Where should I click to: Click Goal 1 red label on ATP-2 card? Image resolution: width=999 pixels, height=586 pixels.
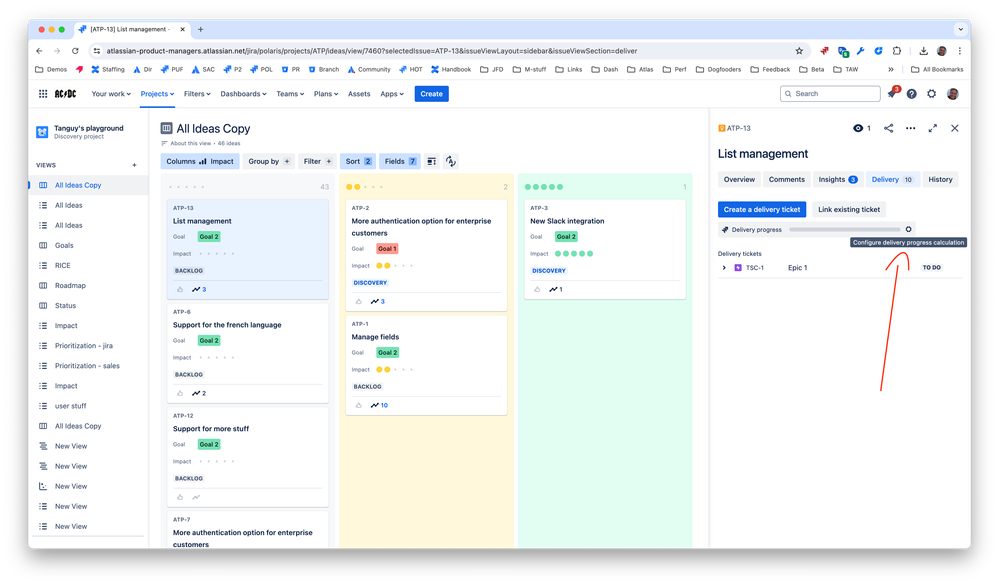coord(387,248)
